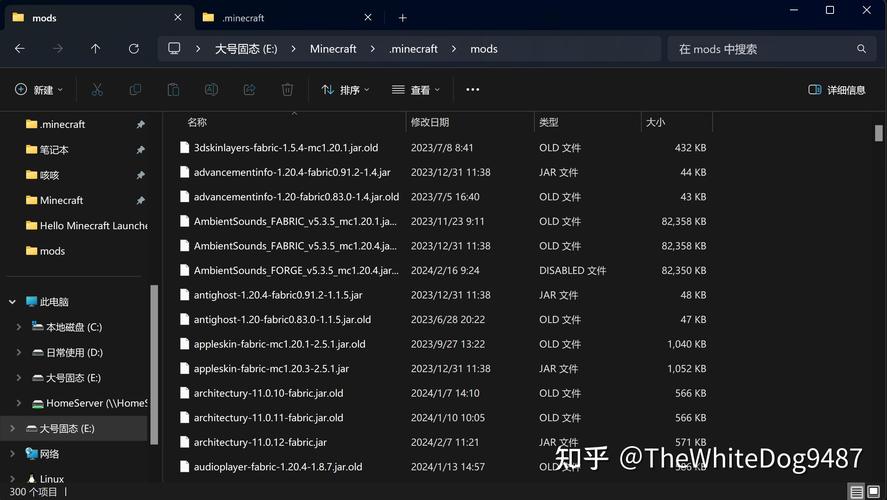The height and width of the screenshot is (500, 887).
Task: Switch to large thumbnails view in status bar
Action: point(876,492)
